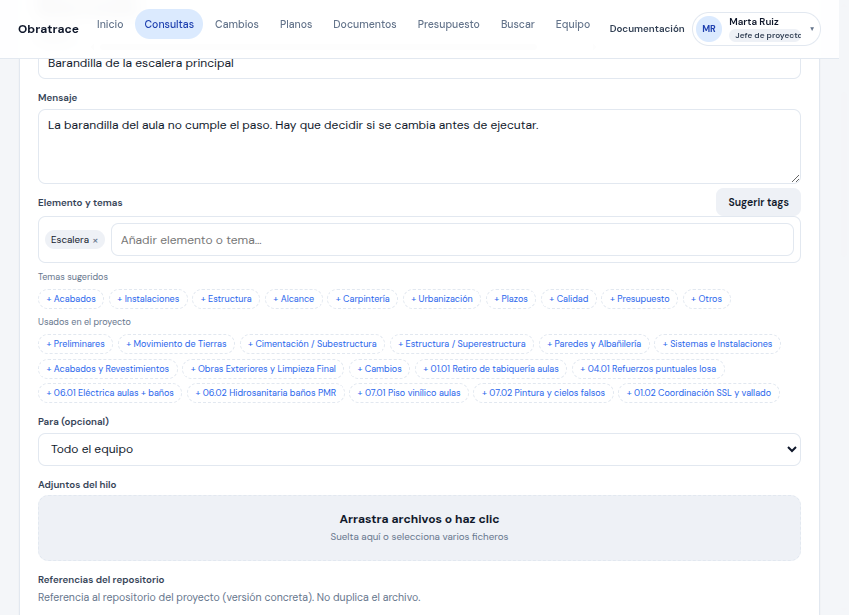Screen dimensions: 849x615
Task: Open the Presupuesto tab
Action: [448, 24]
